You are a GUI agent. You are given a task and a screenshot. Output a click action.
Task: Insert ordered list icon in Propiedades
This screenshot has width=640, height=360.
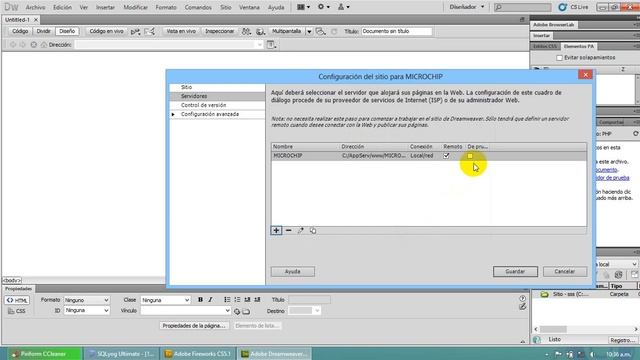tap(237, 300)
